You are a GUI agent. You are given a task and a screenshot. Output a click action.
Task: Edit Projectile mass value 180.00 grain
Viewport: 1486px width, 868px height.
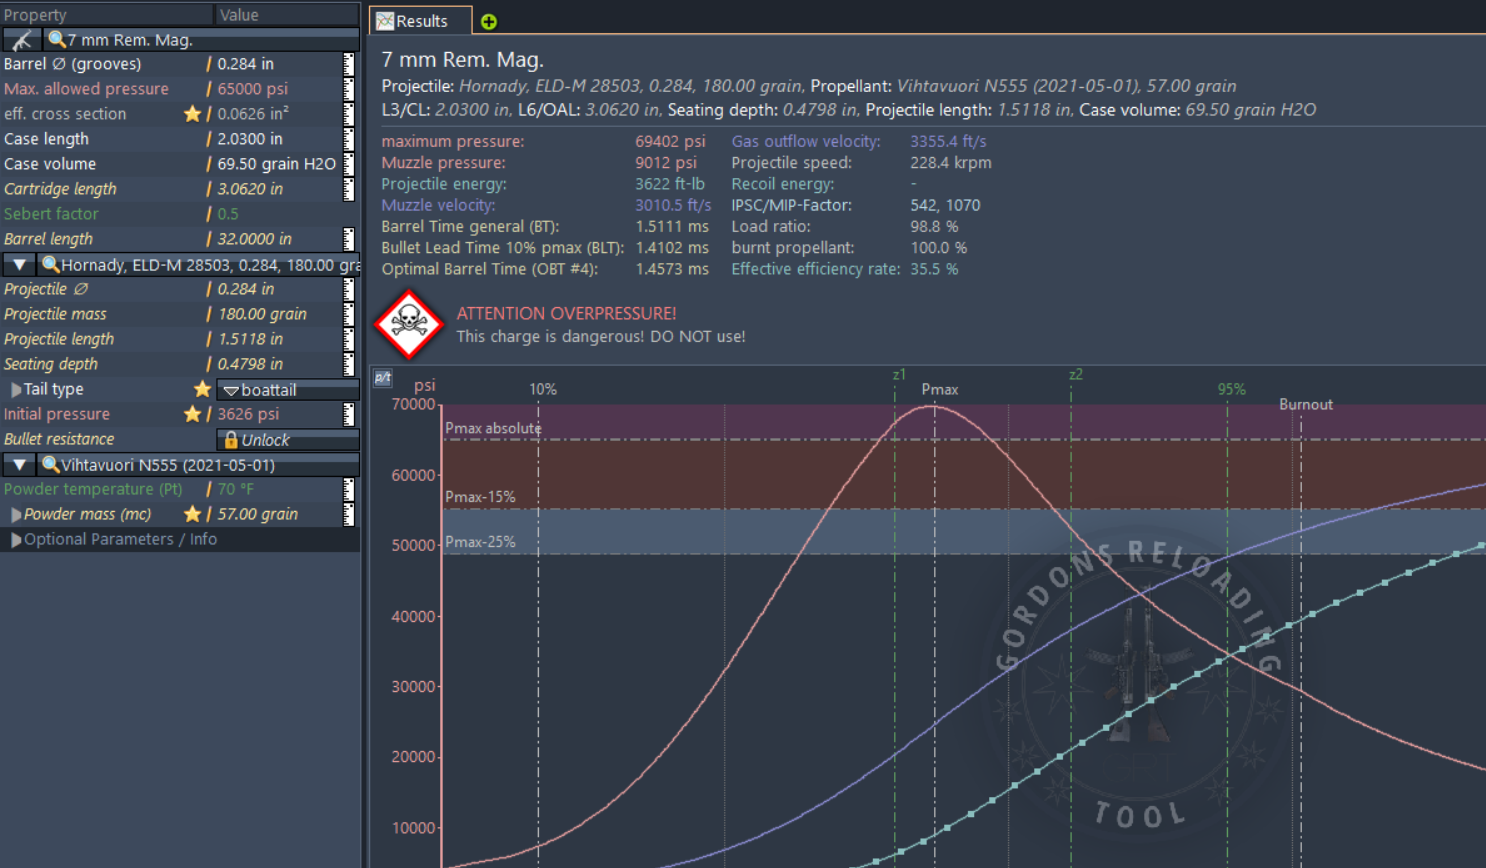(262, 314)
